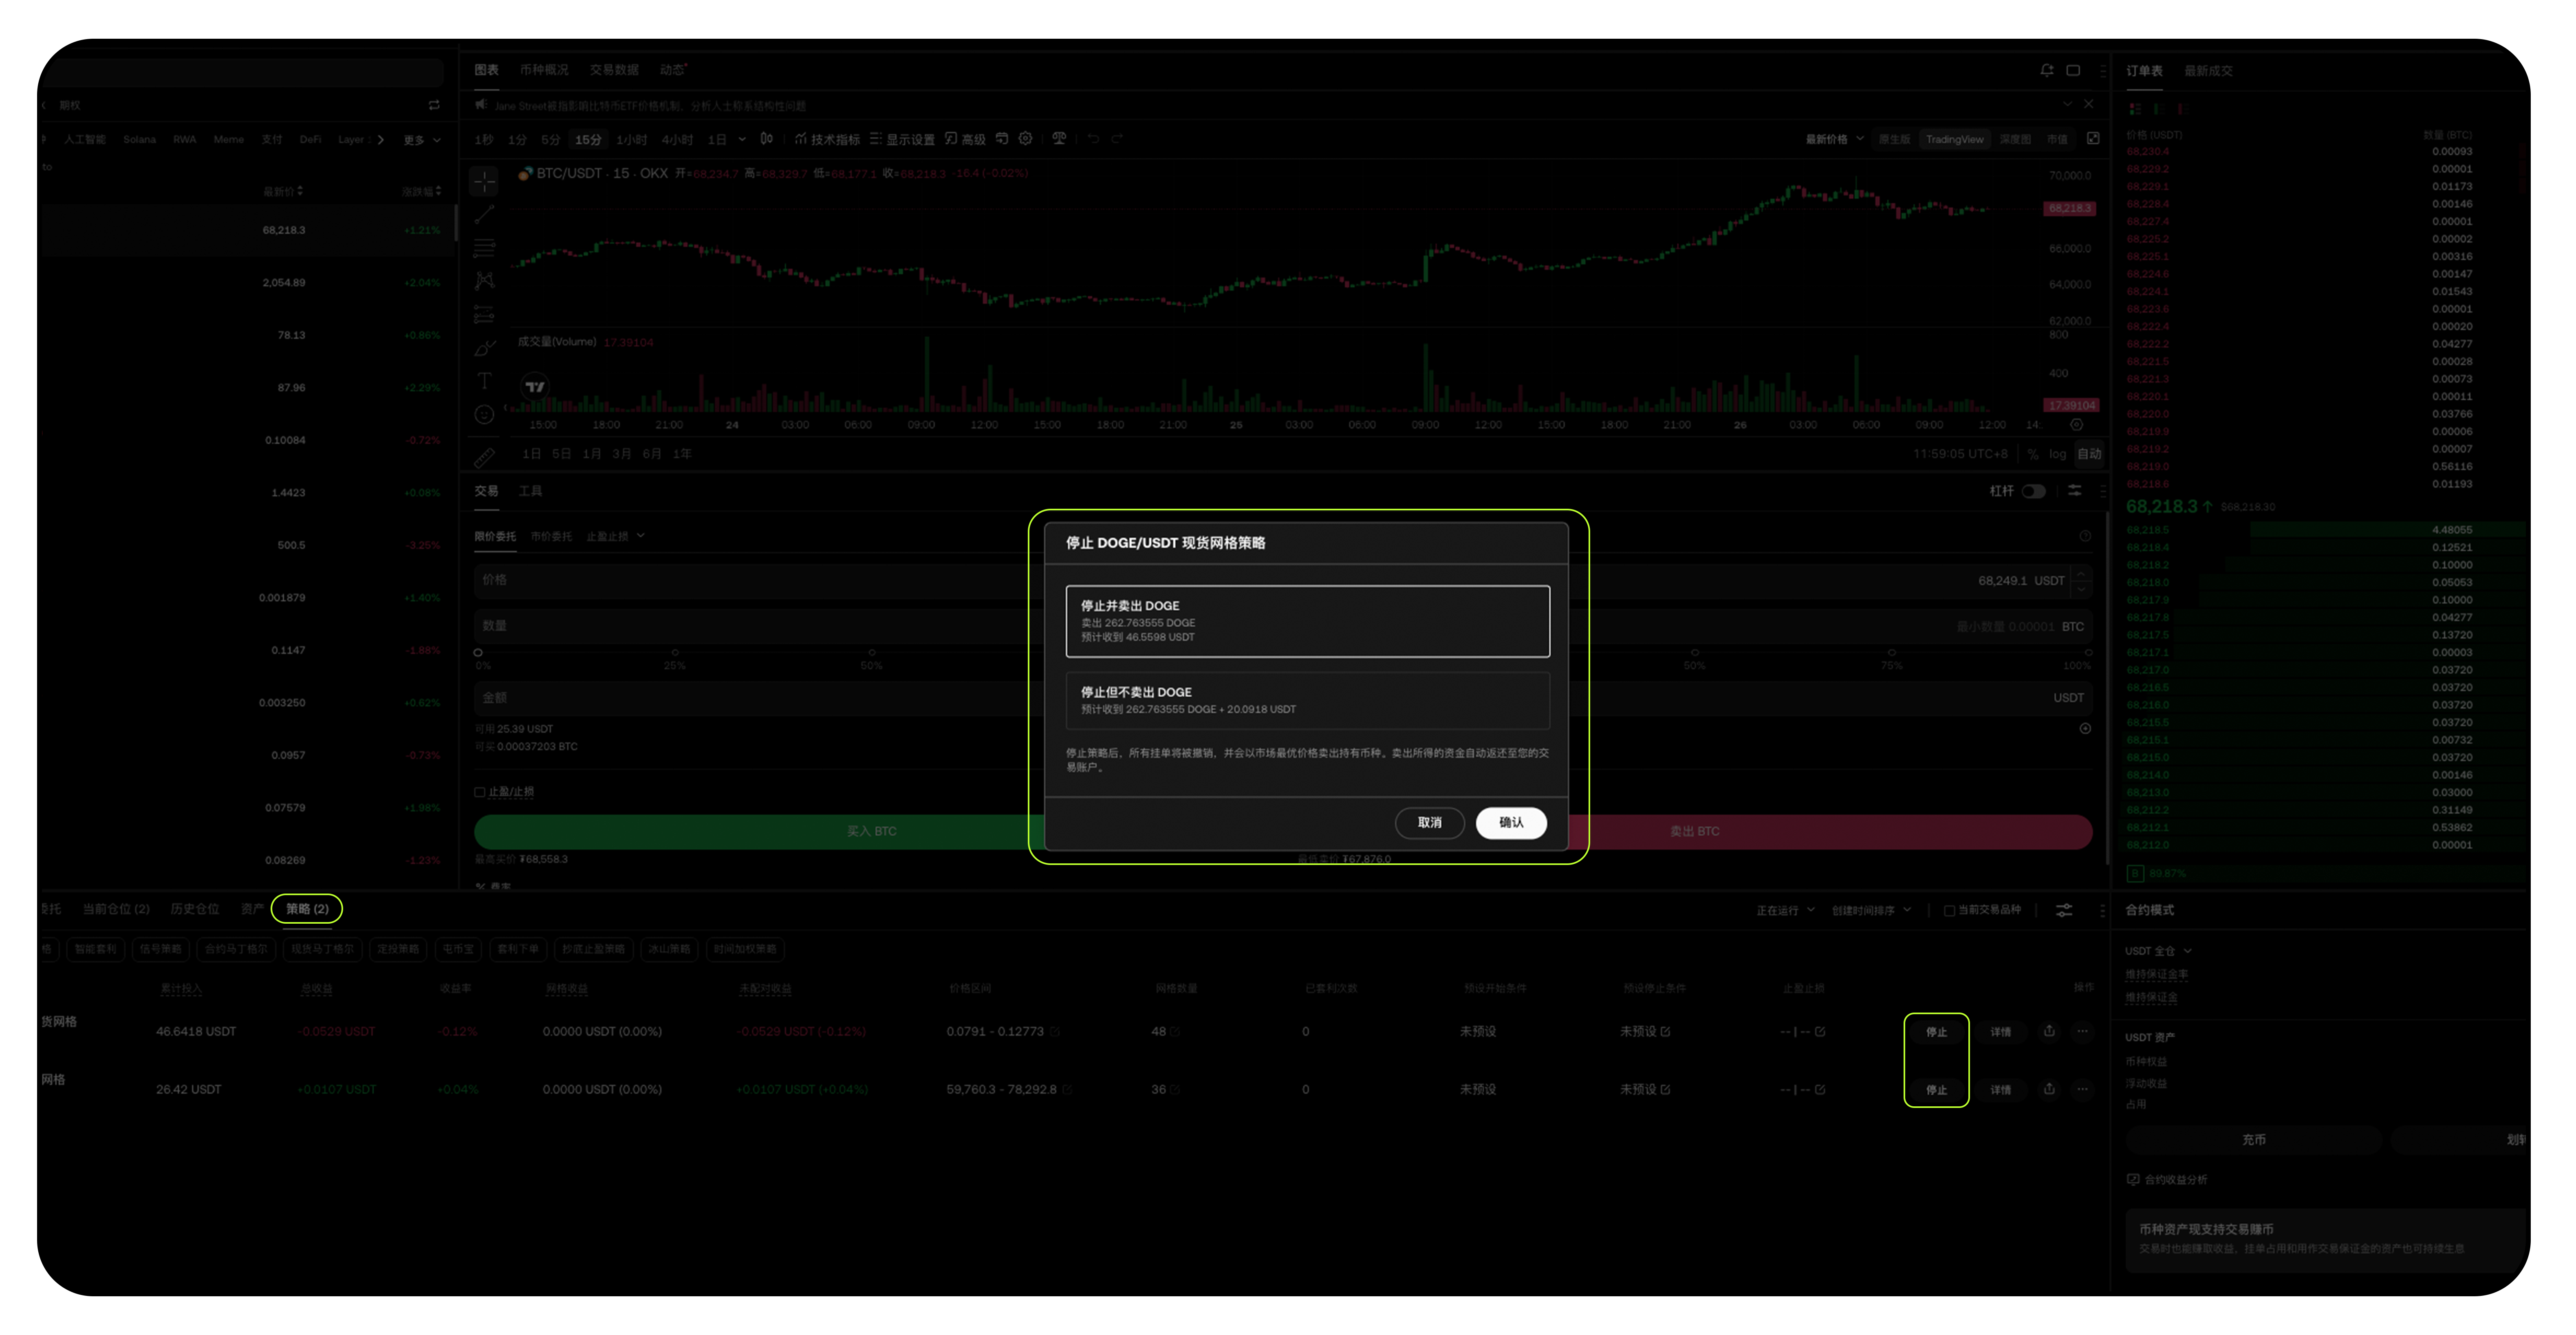Screen dimensions: 2576x1335
Task: Toggle auto (自动) scale on chart
Action: (x=2089, y=454)
